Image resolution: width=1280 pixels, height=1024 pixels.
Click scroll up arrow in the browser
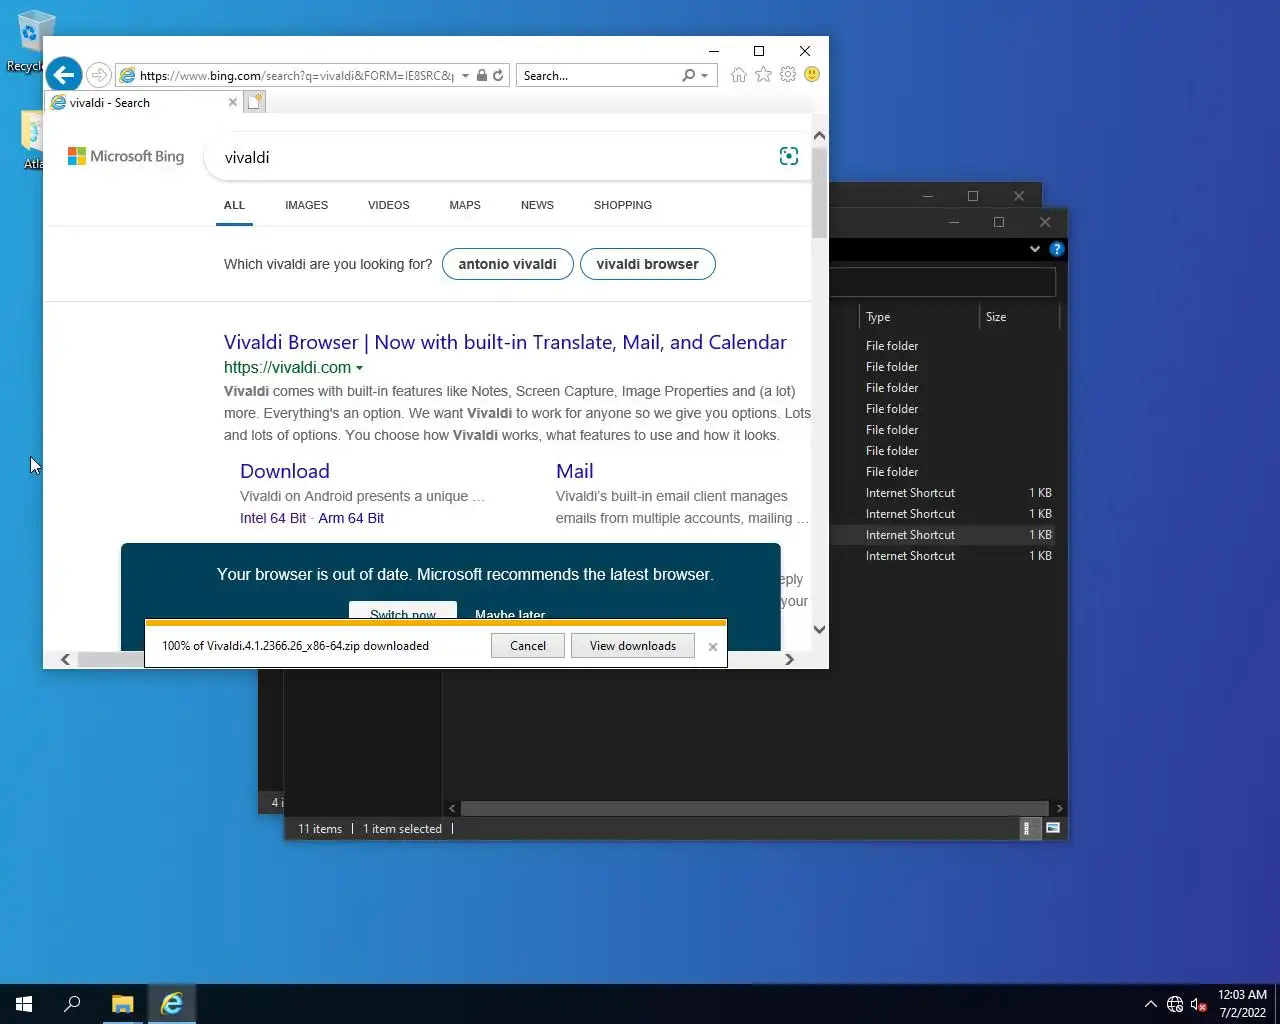pyautogui.click(x=820, y=135)
